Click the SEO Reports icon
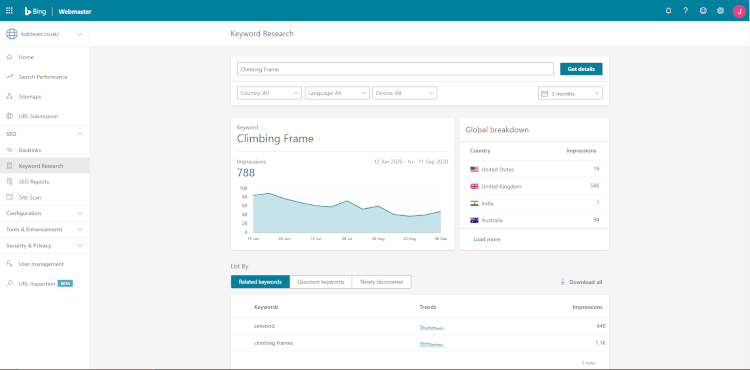This screenshot has width=750, height=370. pyautogui.click(x=10, y=182)
